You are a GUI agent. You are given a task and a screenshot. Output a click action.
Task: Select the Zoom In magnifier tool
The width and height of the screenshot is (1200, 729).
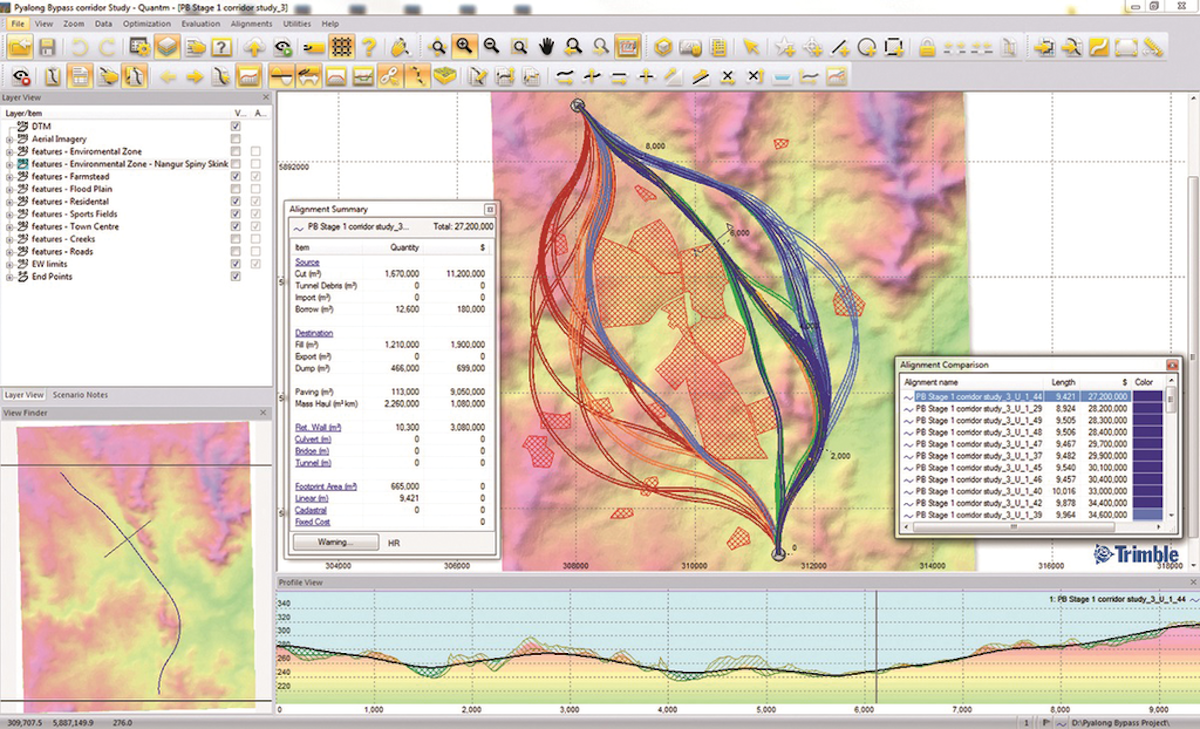click(x=465, y=46)
